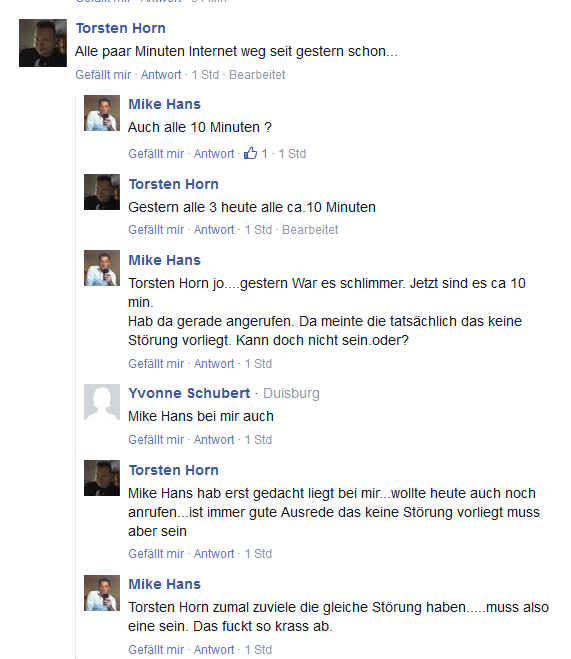Click Torsten Horn's avatar beside "Gestern alle 3 heute"

[x=102, y=192]
